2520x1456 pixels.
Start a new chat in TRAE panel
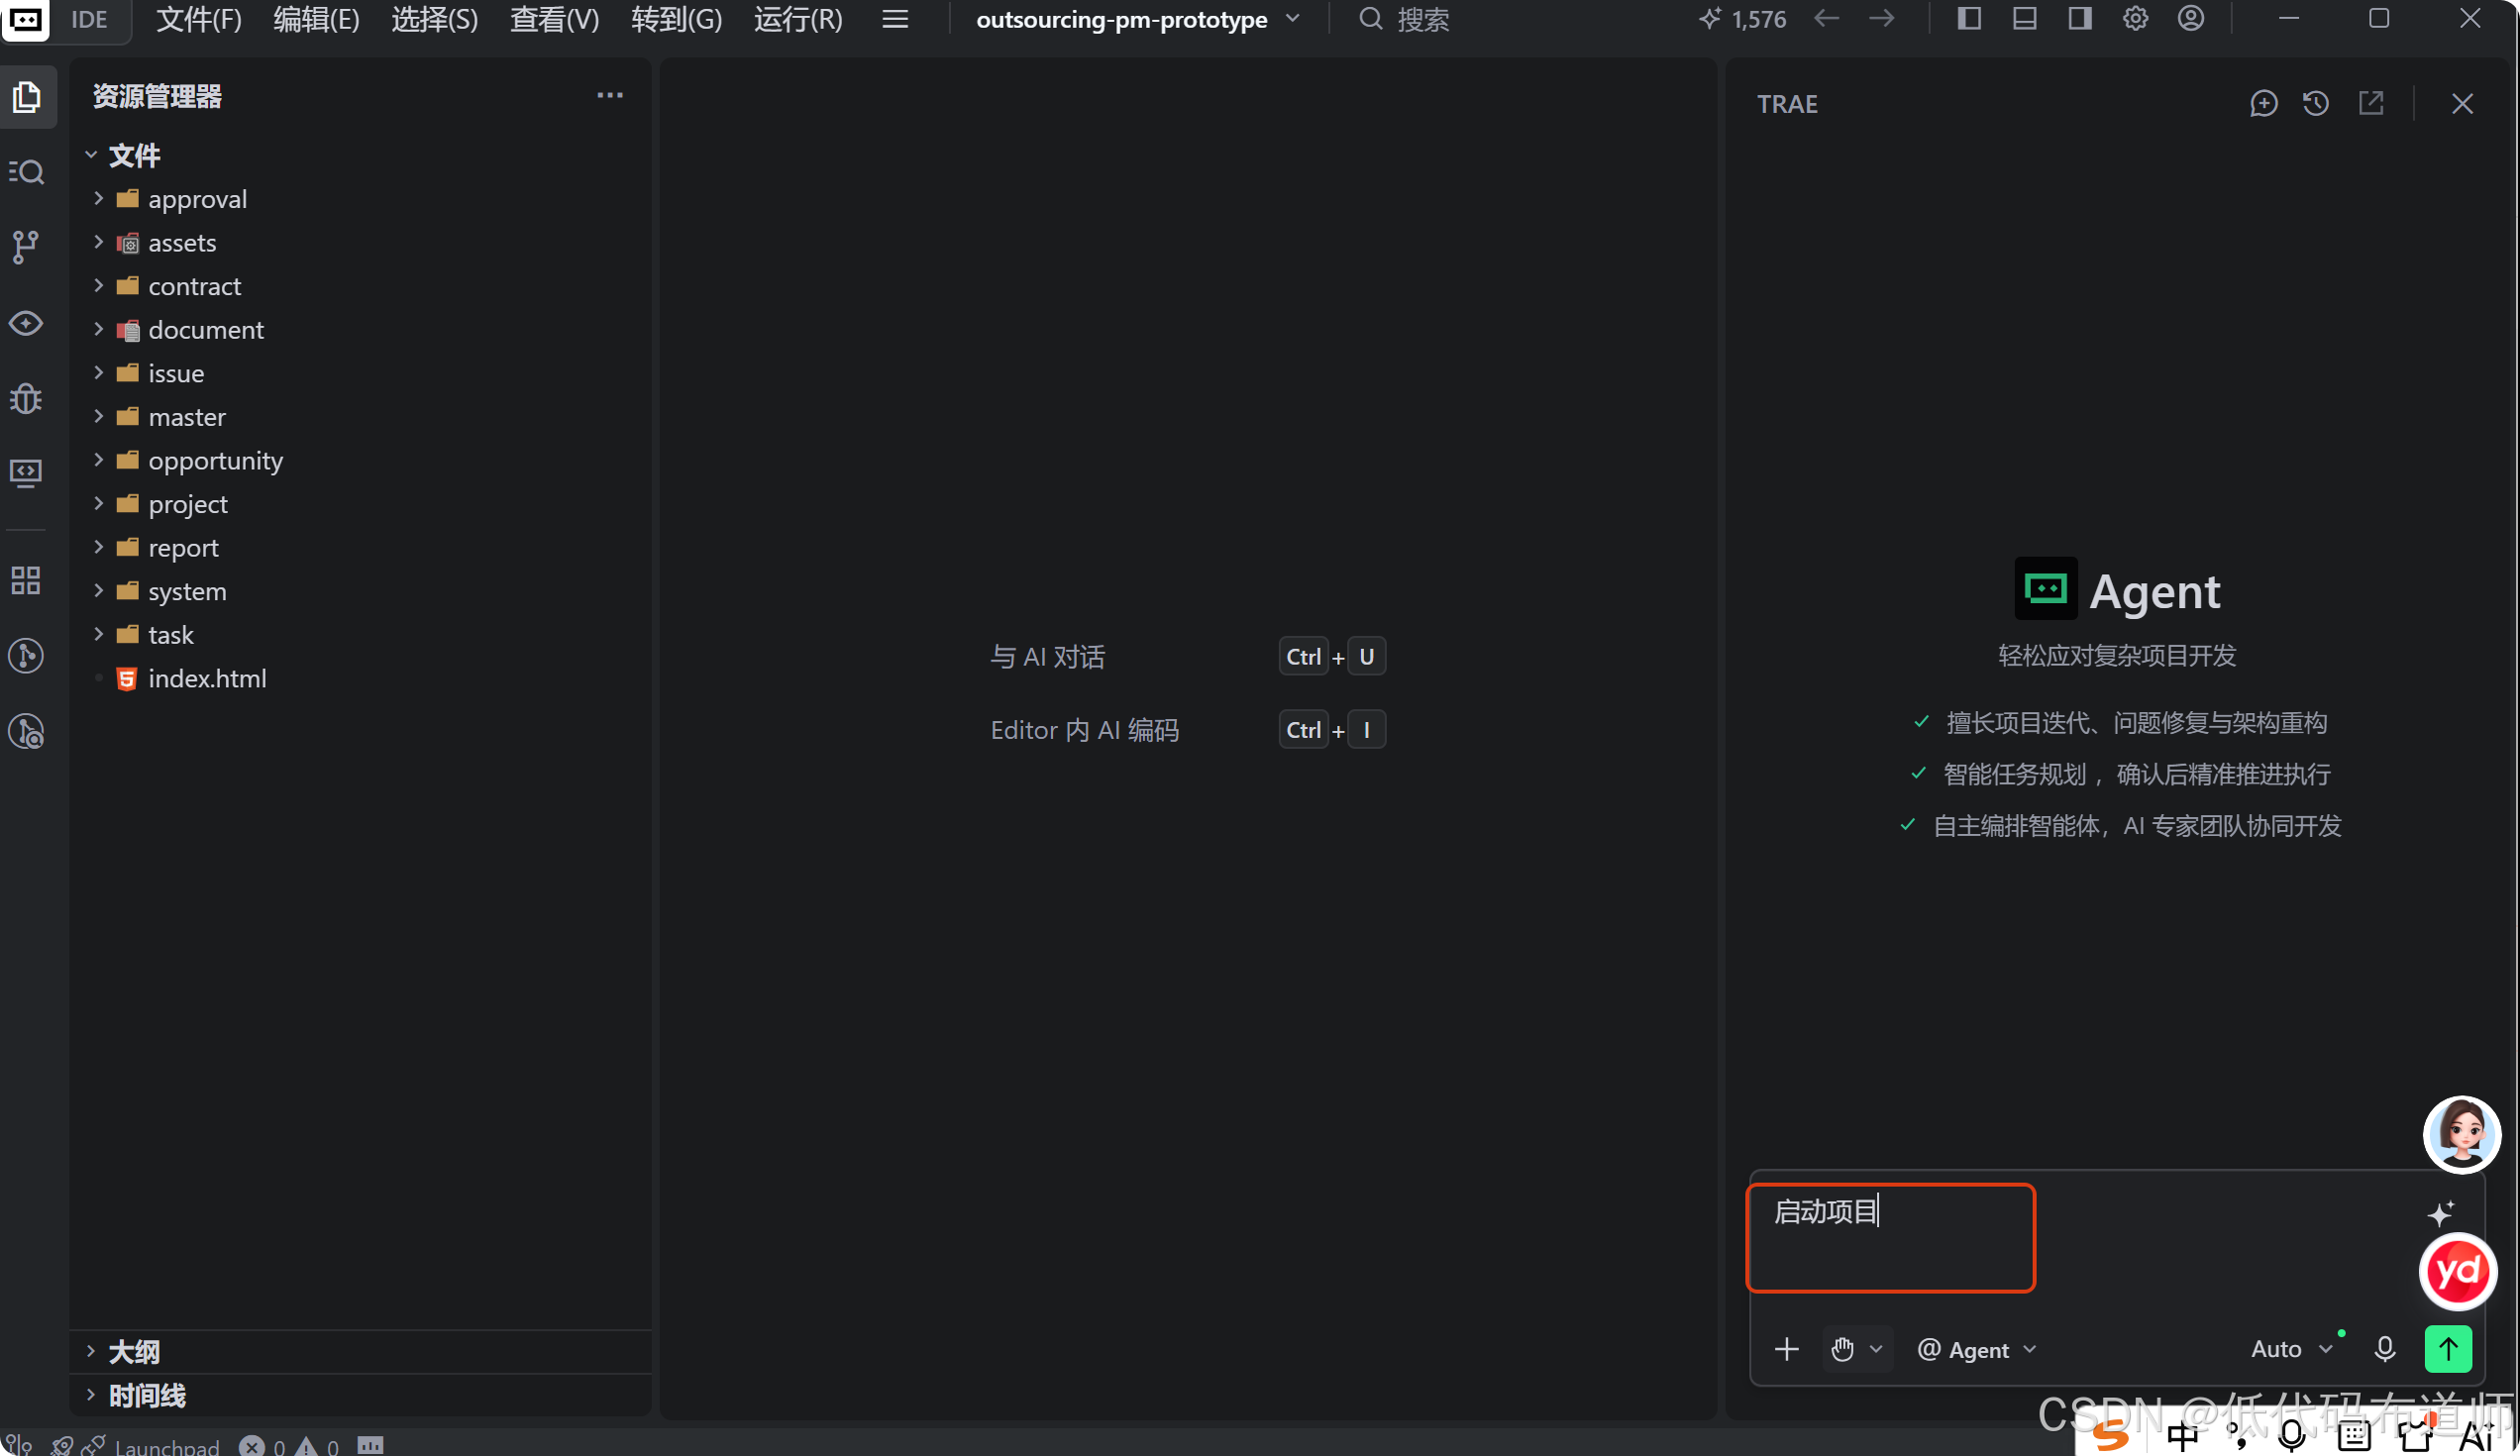pyautogui.click(x=2263, y=103)
